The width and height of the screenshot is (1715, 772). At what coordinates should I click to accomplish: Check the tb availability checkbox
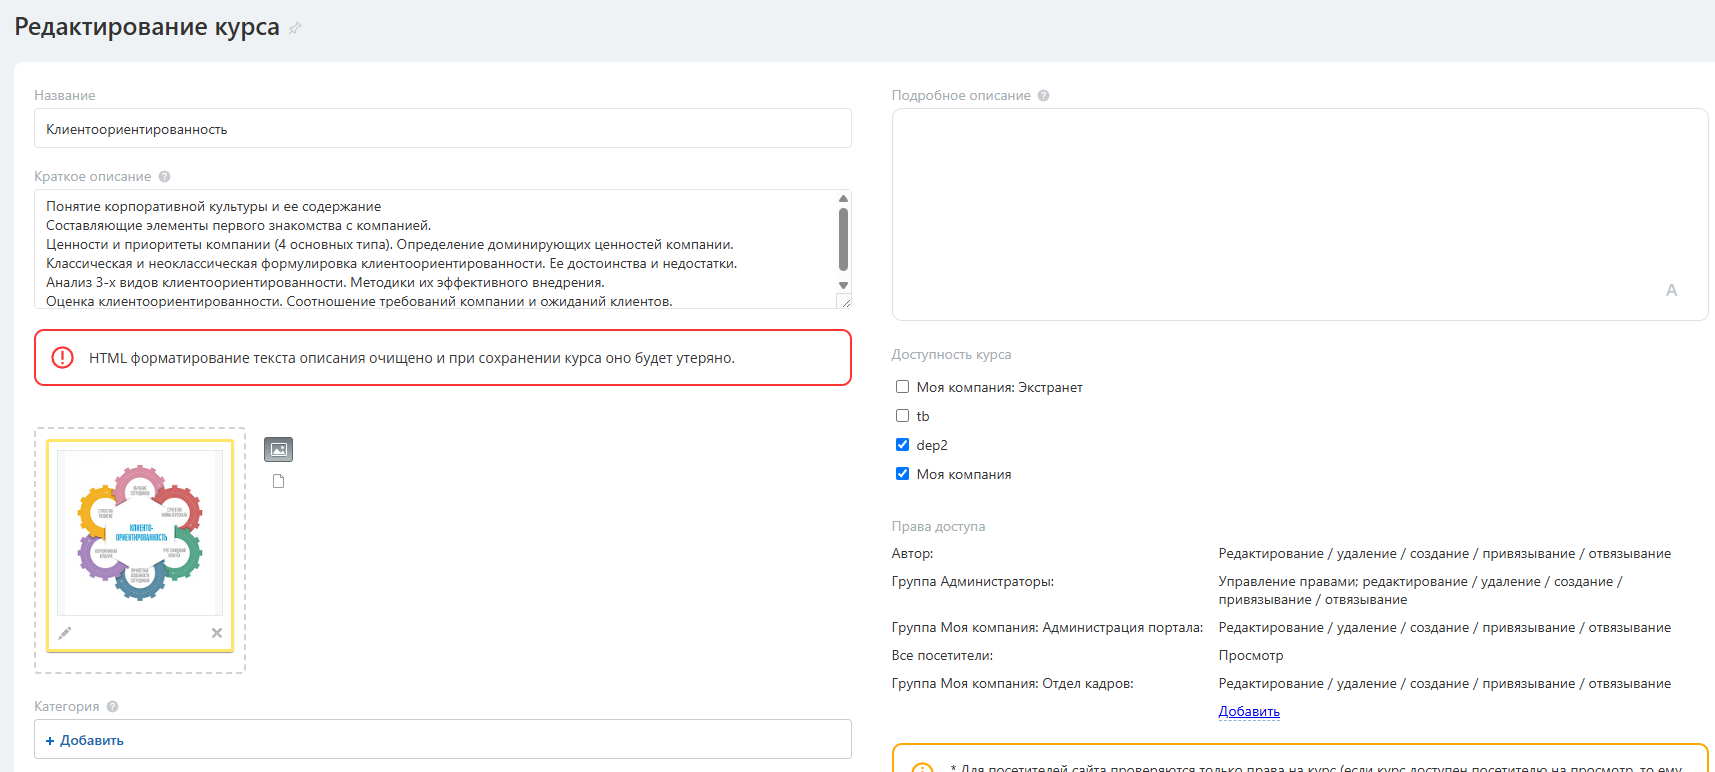902,416
